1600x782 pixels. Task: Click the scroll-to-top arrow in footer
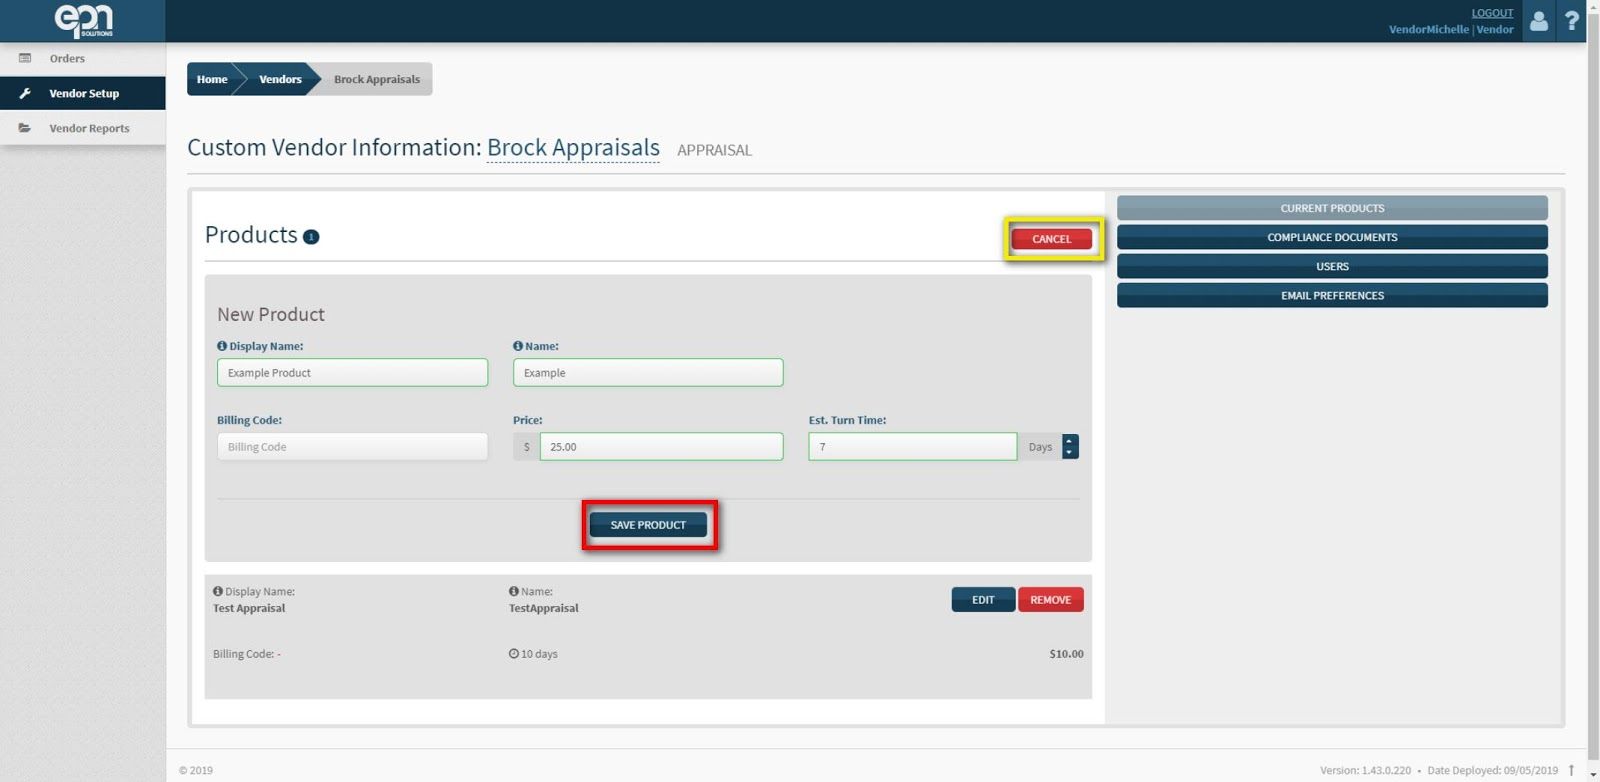pos(1571,770)
